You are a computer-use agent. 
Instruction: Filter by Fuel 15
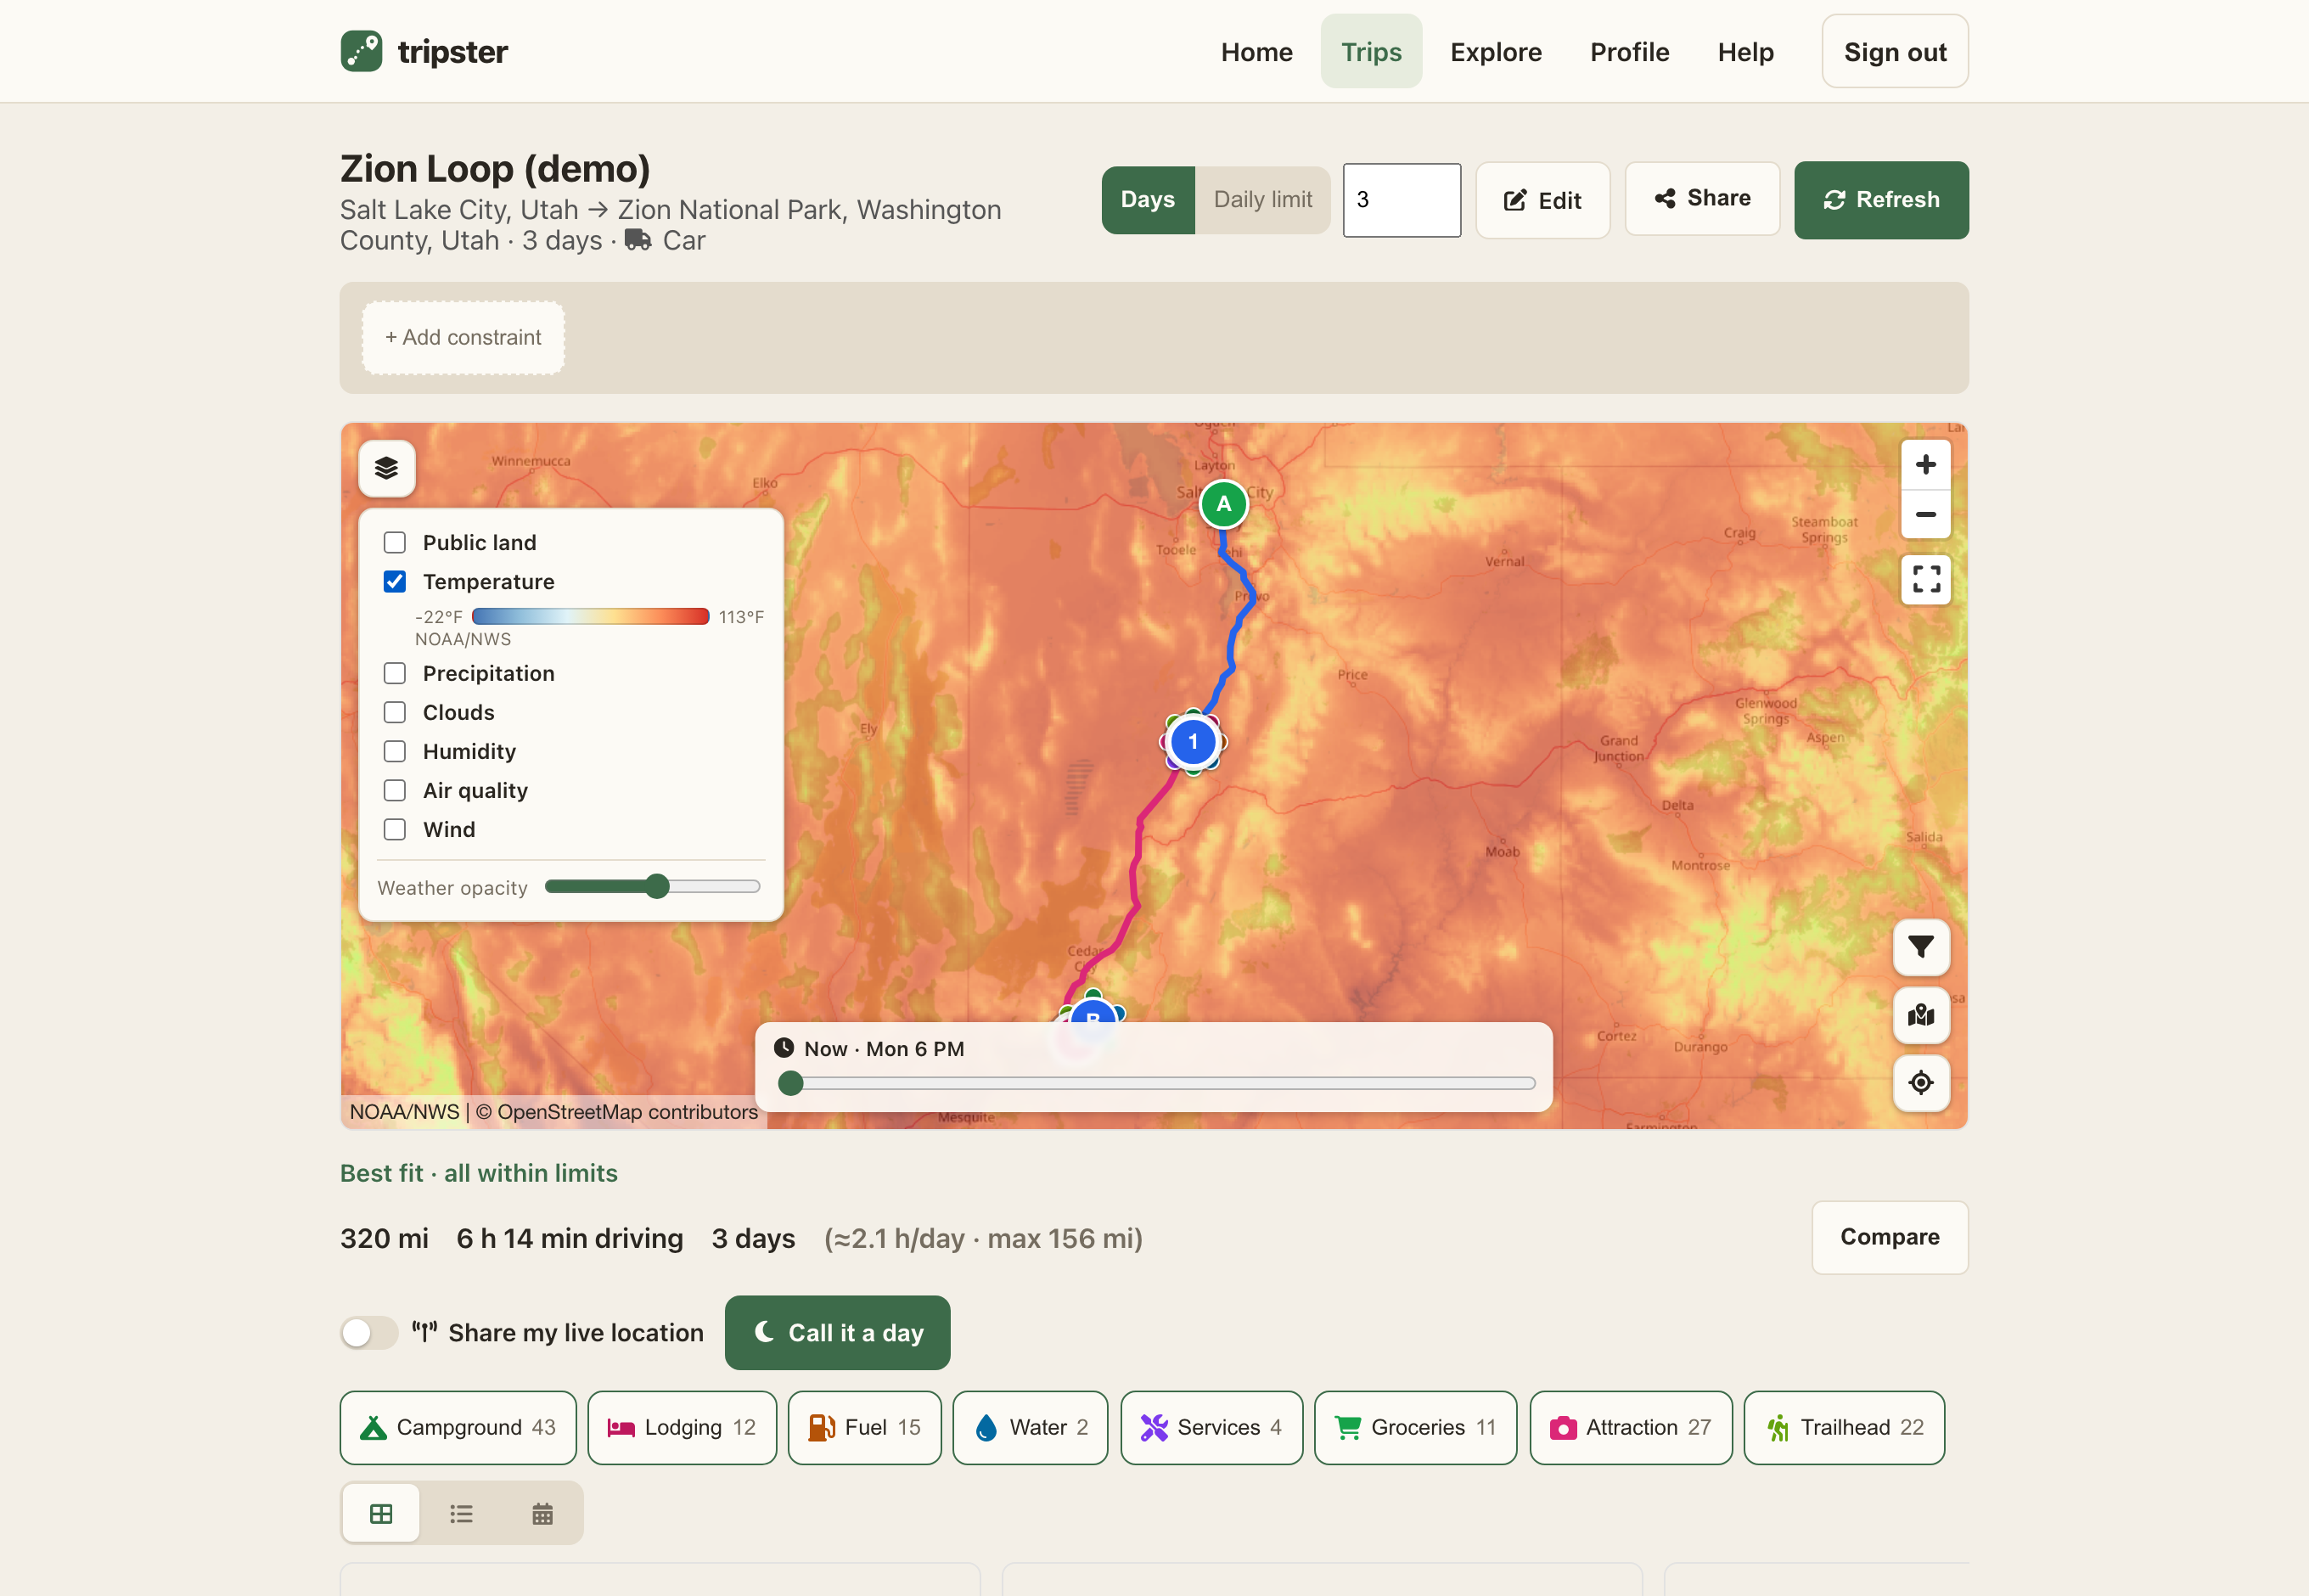click(864, 1427)
